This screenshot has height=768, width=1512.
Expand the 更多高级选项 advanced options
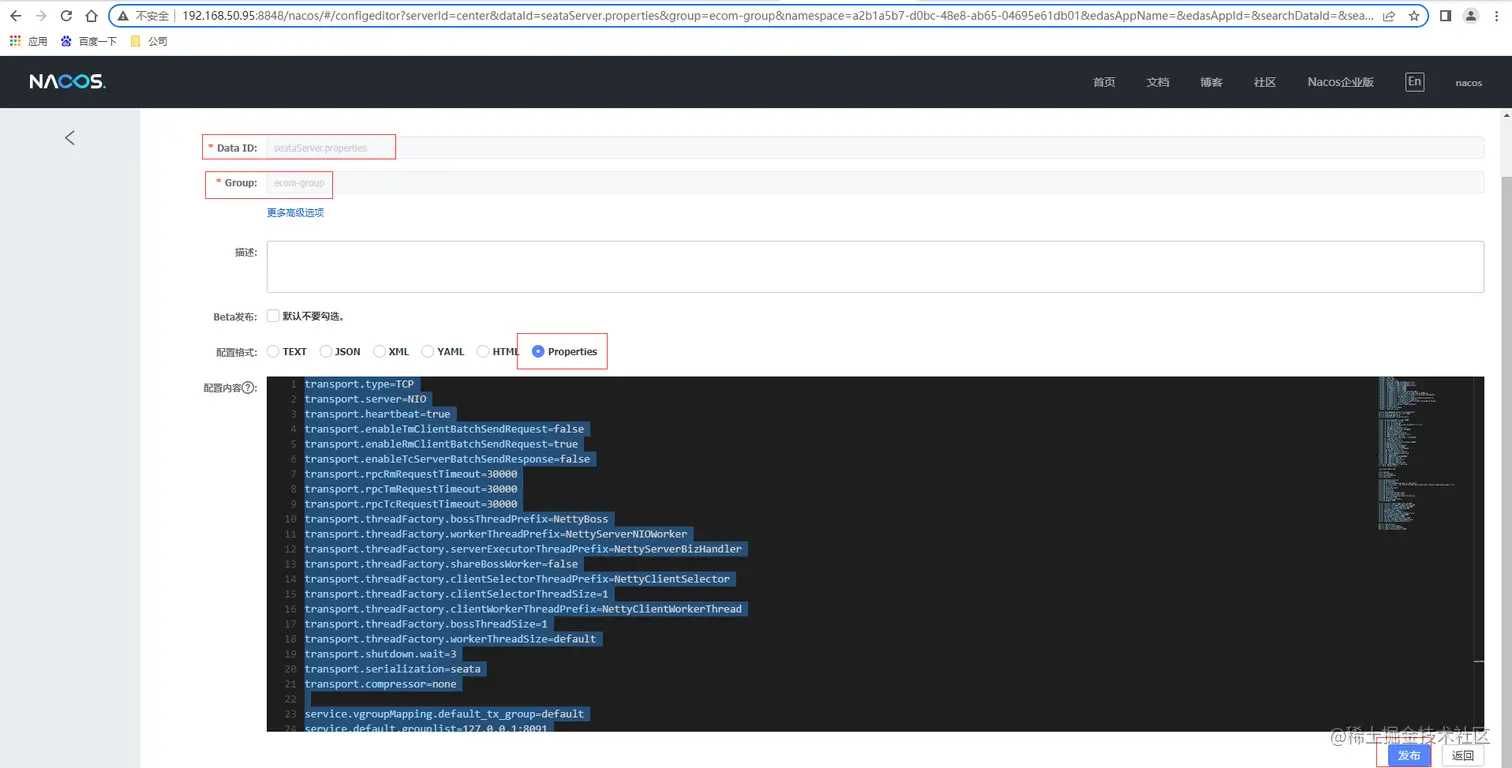[x=295, y=212]
